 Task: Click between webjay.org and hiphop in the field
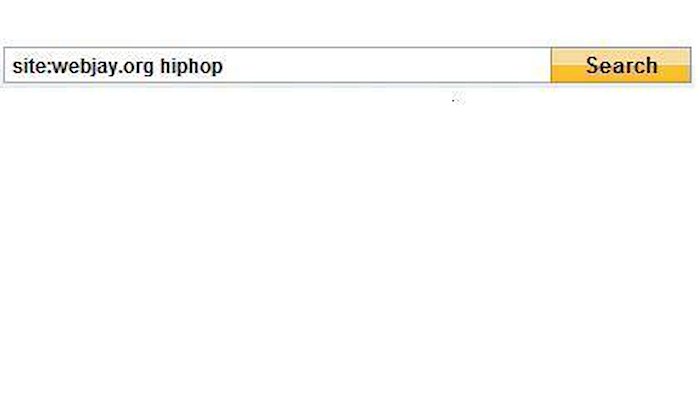tap(157, 67)
